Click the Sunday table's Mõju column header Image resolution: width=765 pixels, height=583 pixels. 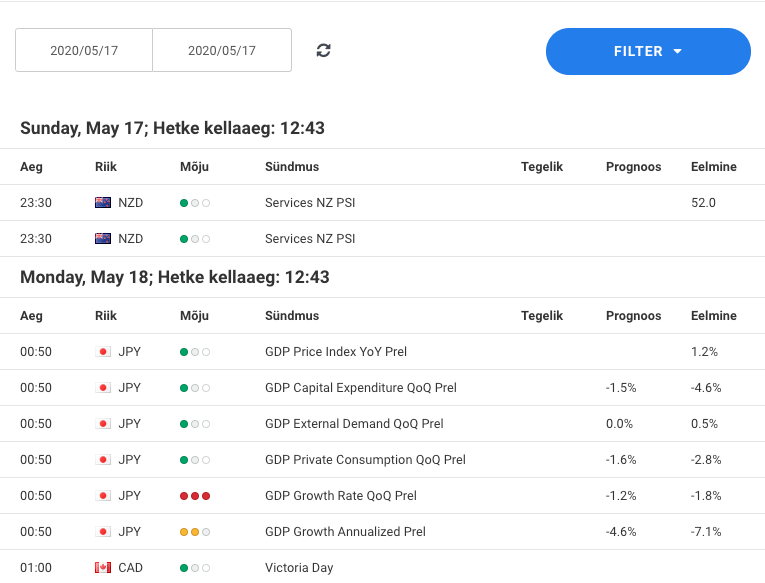click(x=194, y=167)
